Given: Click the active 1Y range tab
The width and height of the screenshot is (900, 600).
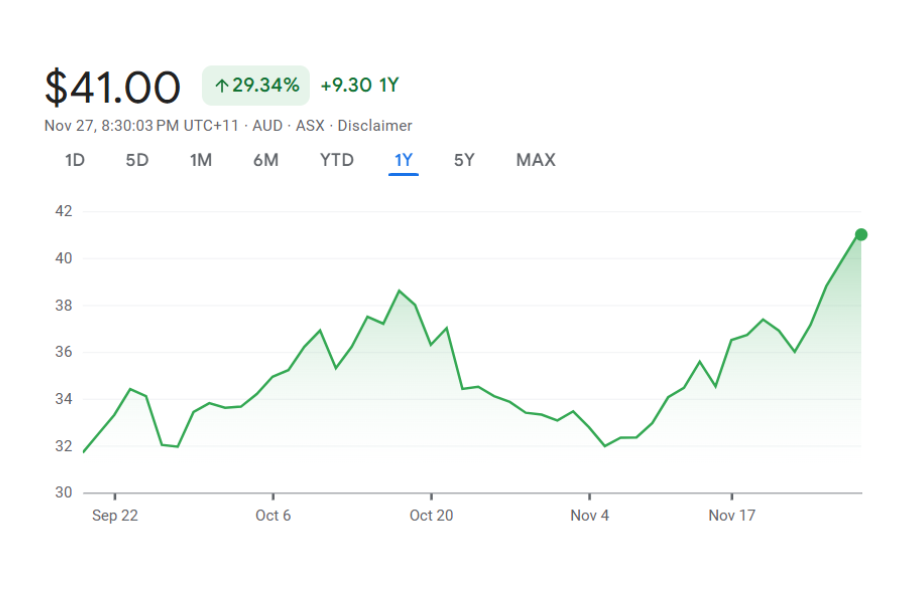Looking at the screenshot, I should (403, 160).
